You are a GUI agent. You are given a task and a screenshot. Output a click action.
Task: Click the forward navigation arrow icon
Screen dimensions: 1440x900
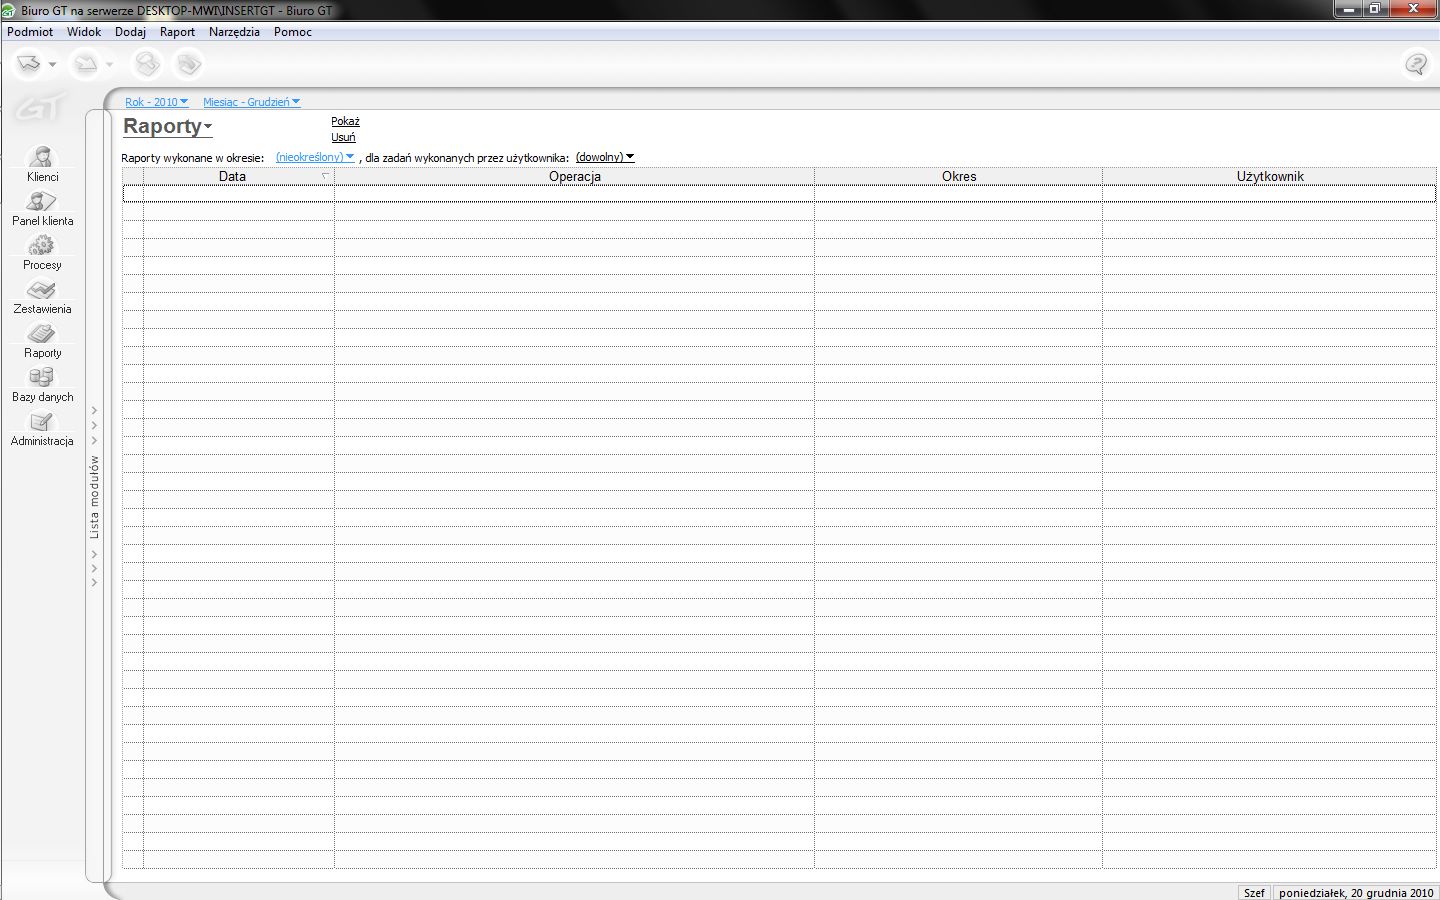coord(86,64)
